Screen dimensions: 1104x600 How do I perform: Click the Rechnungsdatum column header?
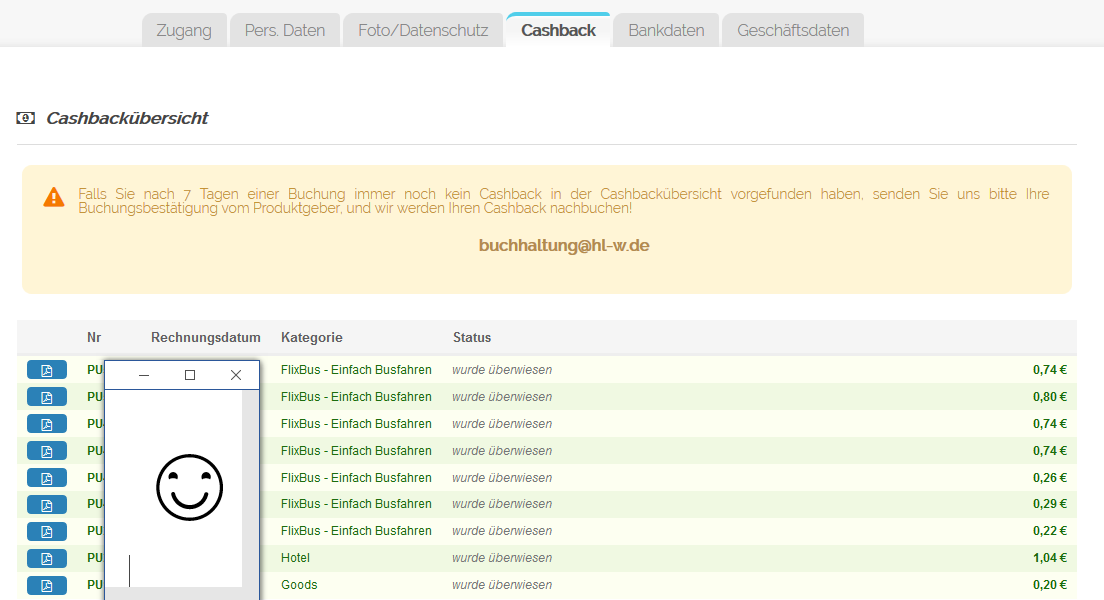[206, 337]
